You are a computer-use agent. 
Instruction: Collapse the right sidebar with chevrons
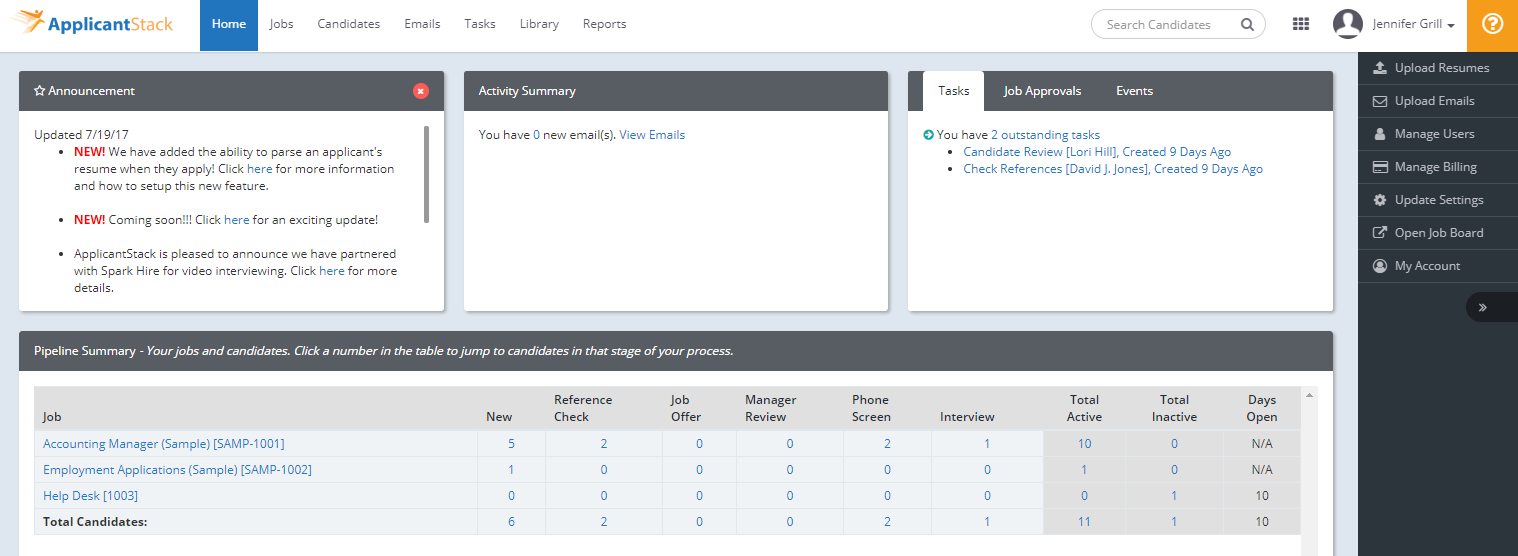(x=1482, y=307)
